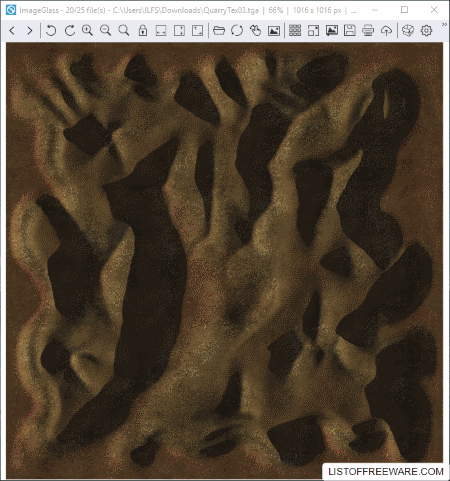Rotate the image counterclockwise
This screenshot has height=481, width=450.
tap(51, 31)
